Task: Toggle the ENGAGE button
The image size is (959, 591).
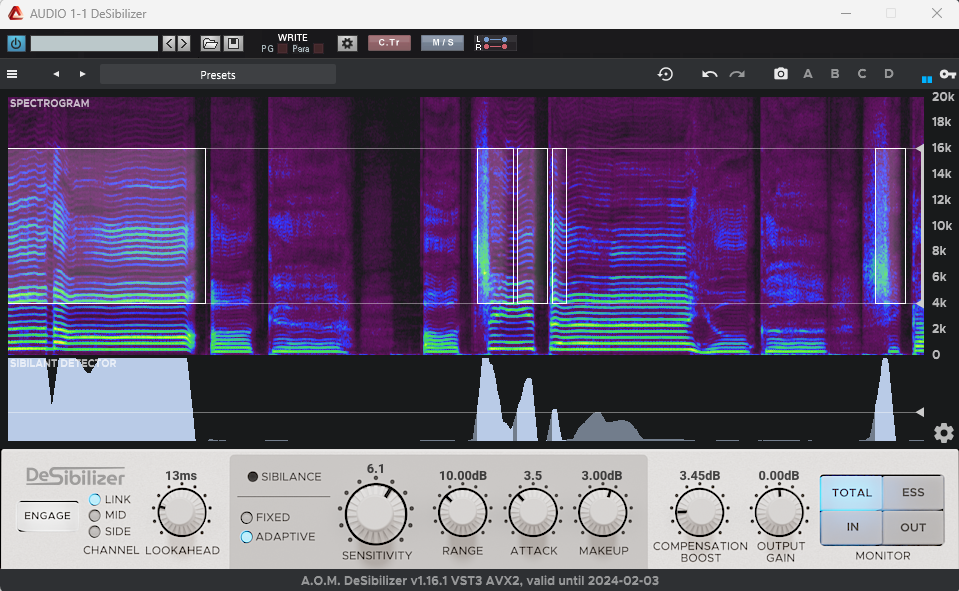Action: (x=48, y=516)
